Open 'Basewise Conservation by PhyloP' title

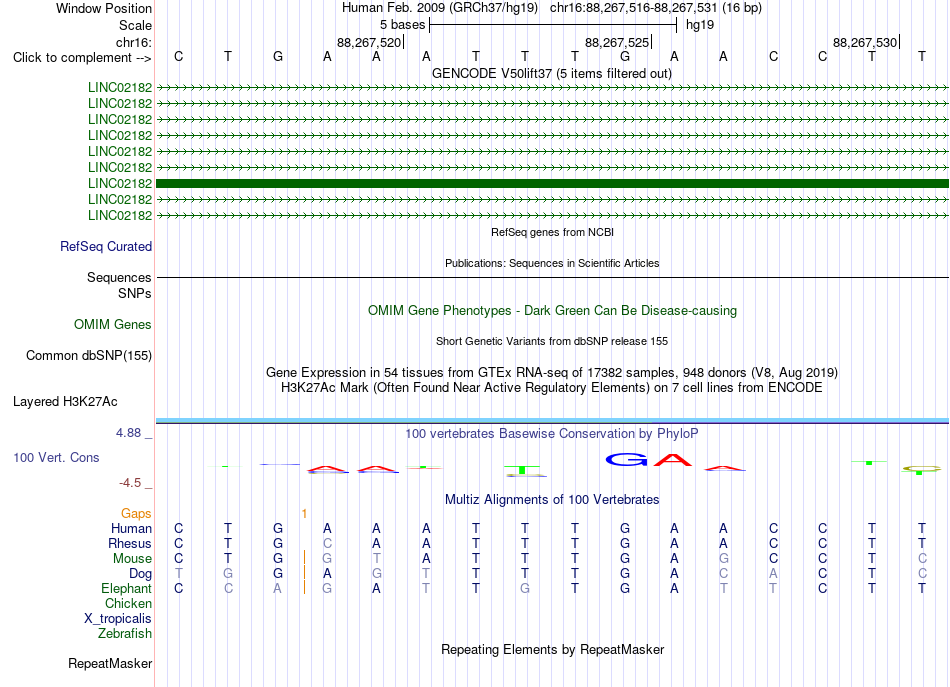click(552, 433)
